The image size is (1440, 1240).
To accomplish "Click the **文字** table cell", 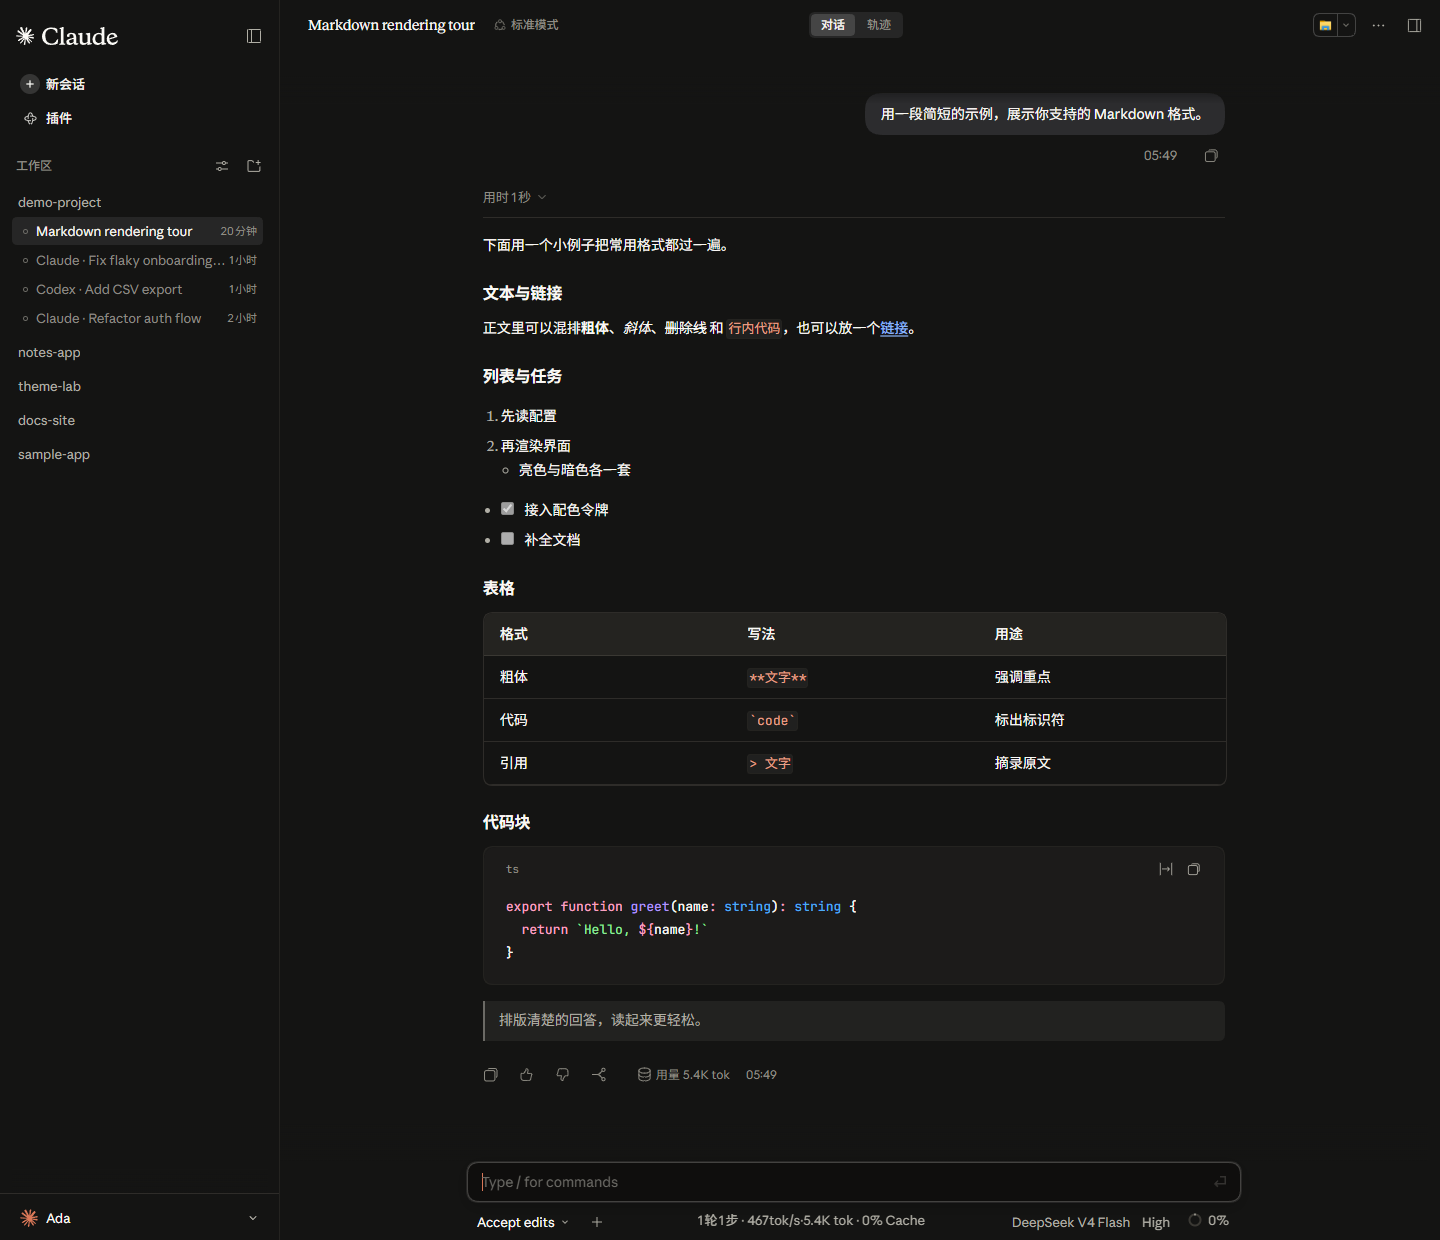I will point(778,677).
